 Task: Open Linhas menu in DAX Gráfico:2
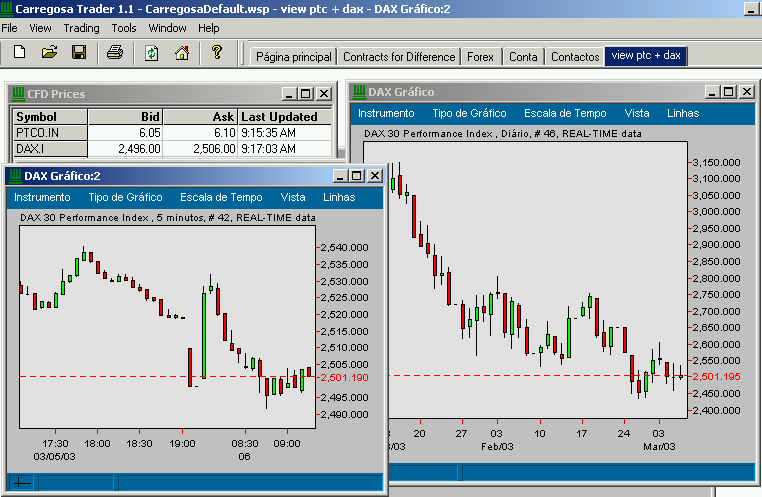tap(339, 197)
